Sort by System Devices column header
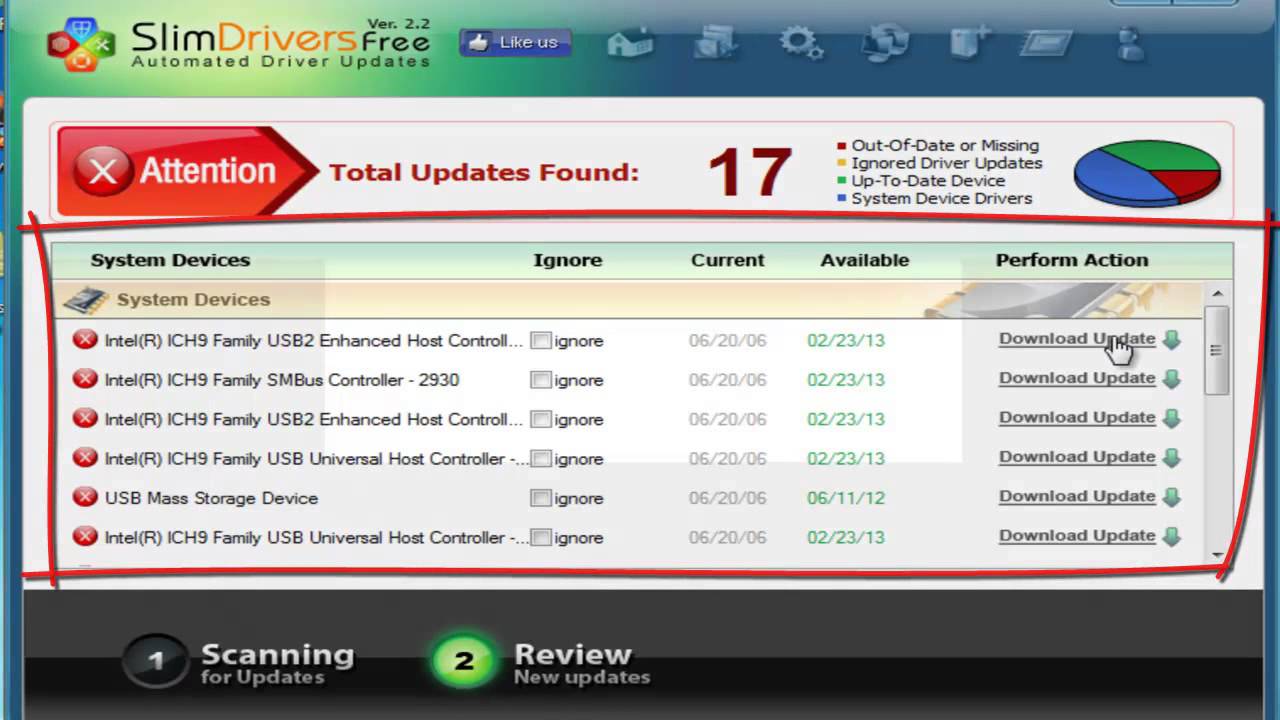Image resolution: width=1280 pixels, height=720 pixels. (x=170, y=260)
